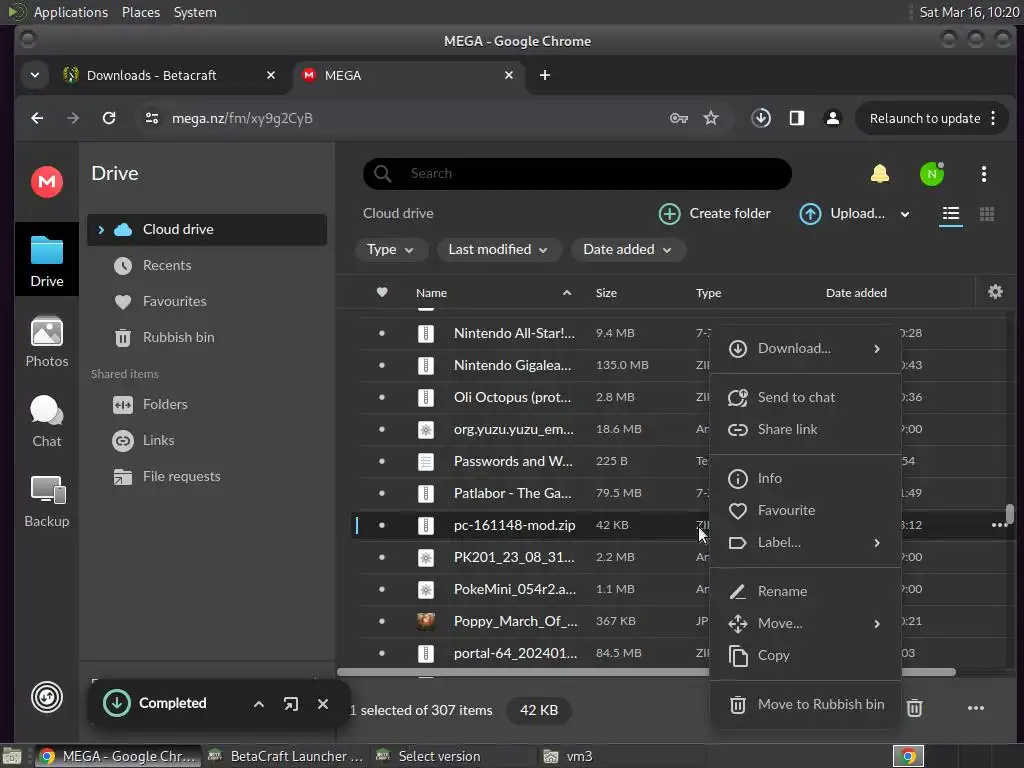Choose Rename in context menu
The width and height of the screenshot is (1024, 768).
[x=805, y=591]
